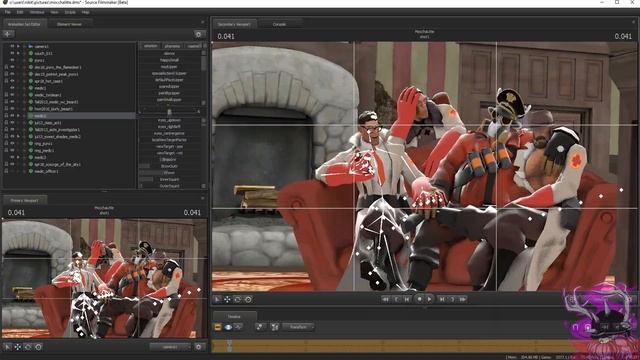The height and width of the screenshot is (360, 640).
Task: Toggle visibility eye of medic2
Action: (12, 116)
